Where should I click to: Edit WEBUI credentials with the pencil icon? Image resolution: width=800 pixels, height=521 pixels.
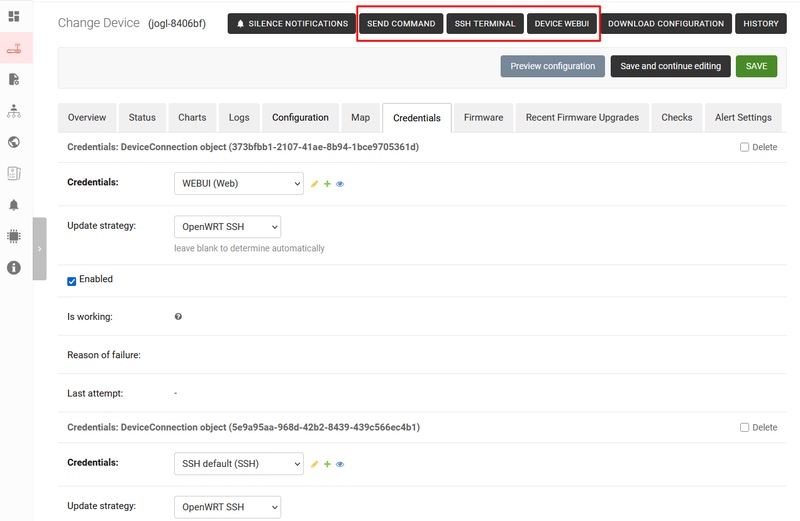[314, 184]
